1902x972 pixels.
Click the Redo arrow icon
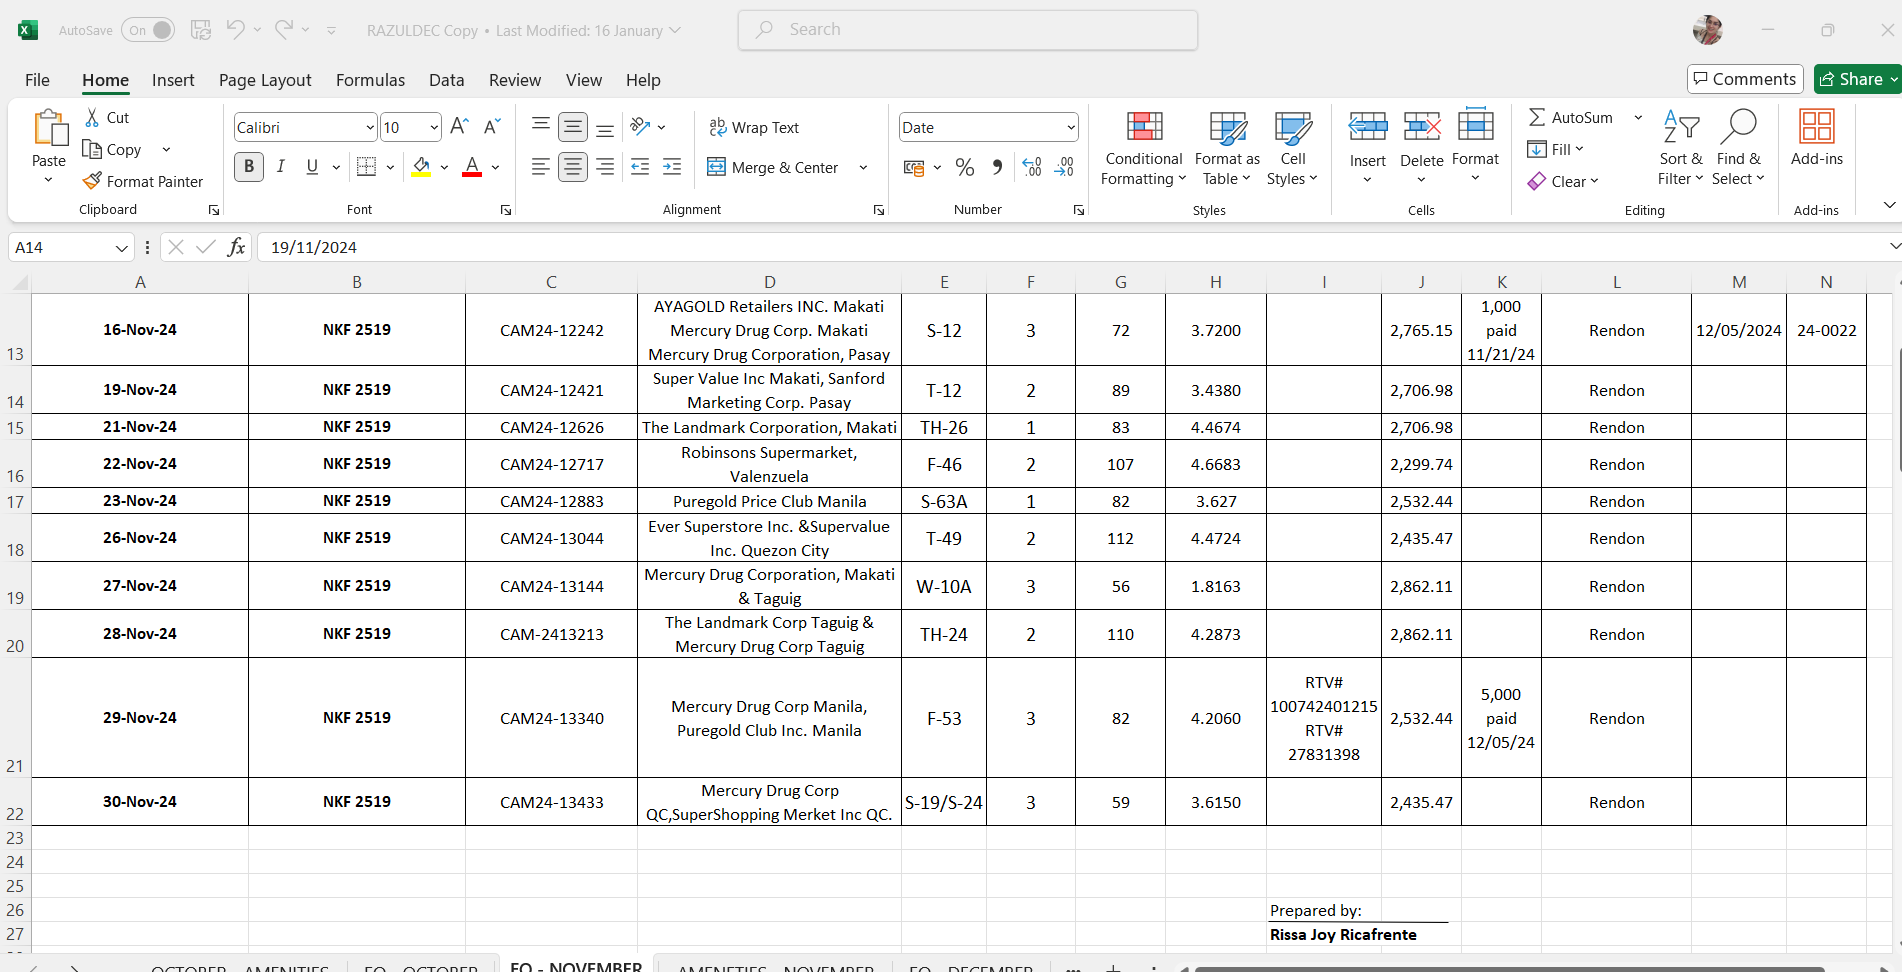(x=284, y=30)
